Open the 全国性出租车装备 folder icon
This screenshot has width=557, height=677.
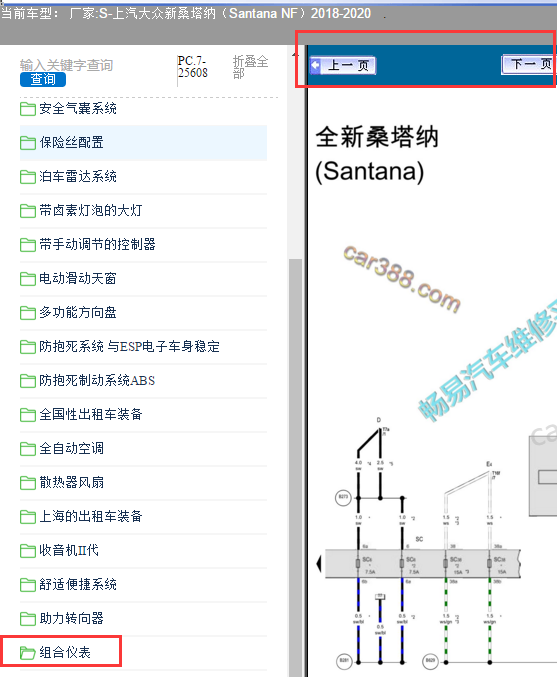tap(28, 415)
